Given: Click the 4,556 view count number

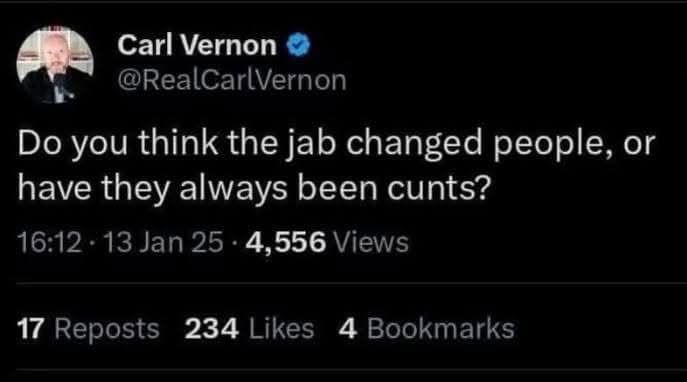Looking at the screenshot, I should 286,243.
